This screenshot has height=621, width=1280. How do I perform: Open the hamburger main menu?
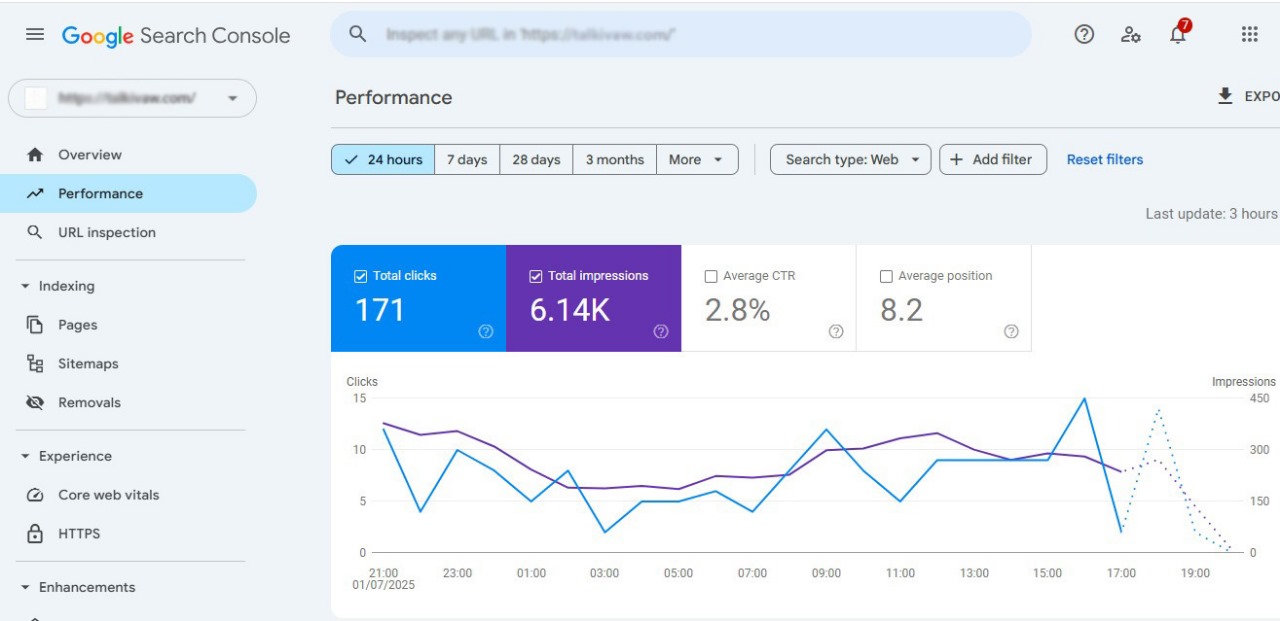click(35, 35)
